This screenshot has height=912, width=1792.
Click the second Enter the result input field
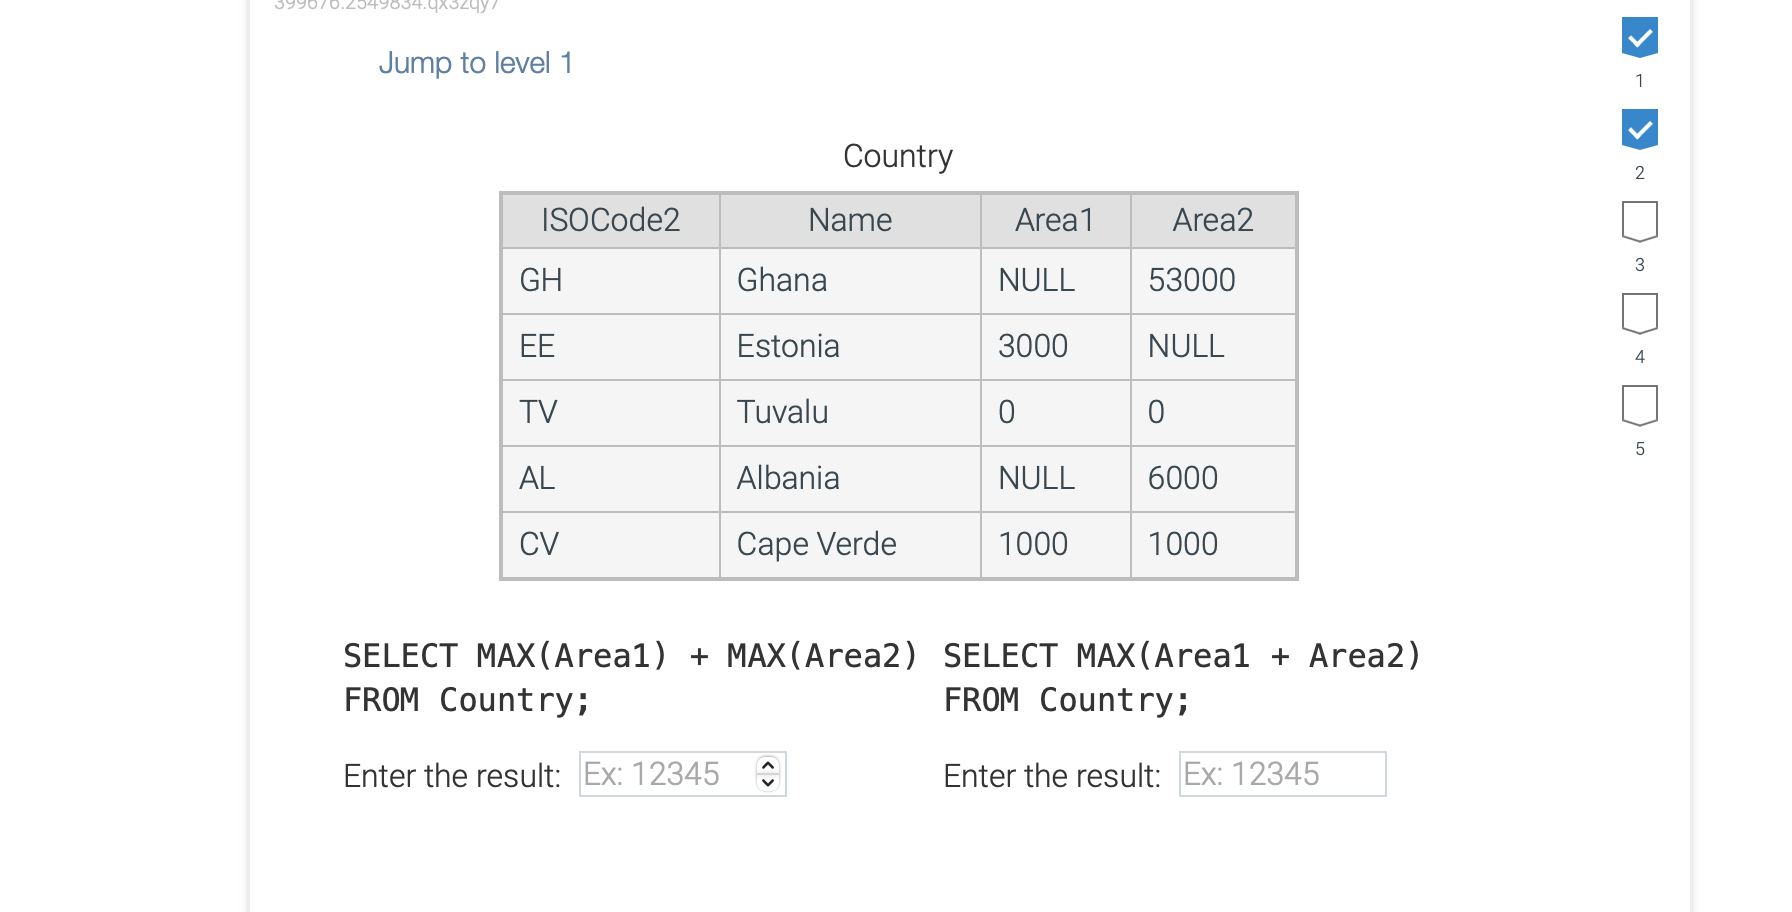[x=1281, y=774]
